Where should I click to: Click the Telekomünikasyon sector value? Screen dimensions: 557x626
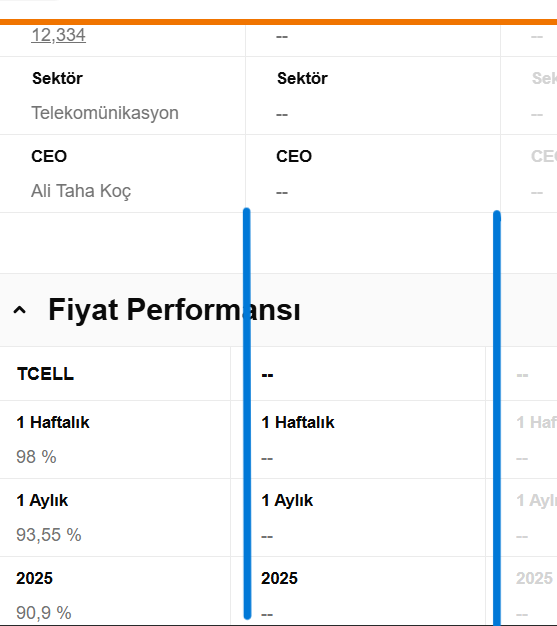(x=105, y=113)
